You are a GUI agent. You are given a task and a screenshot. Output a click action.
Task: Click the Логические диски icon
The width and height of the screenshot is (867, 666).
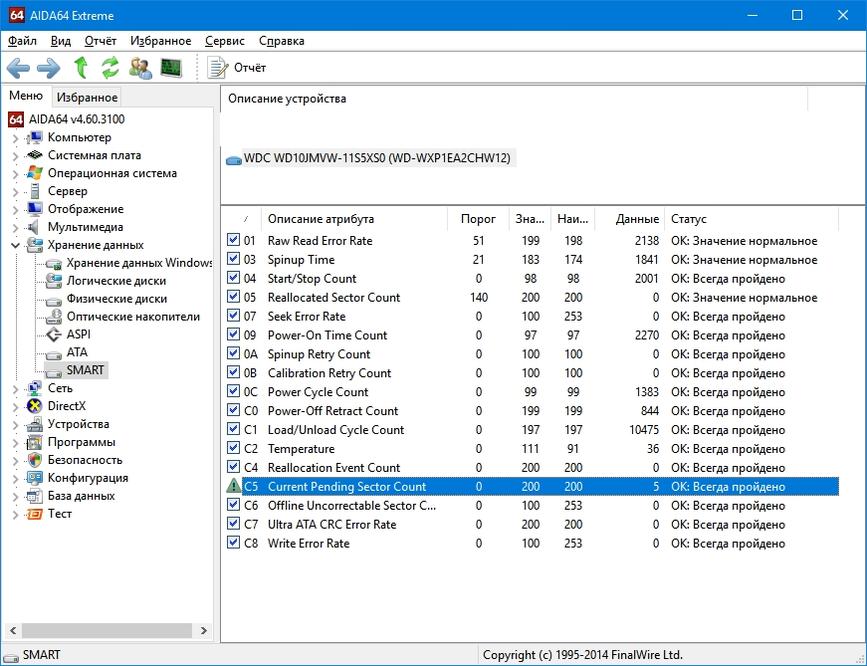point(54,280)
